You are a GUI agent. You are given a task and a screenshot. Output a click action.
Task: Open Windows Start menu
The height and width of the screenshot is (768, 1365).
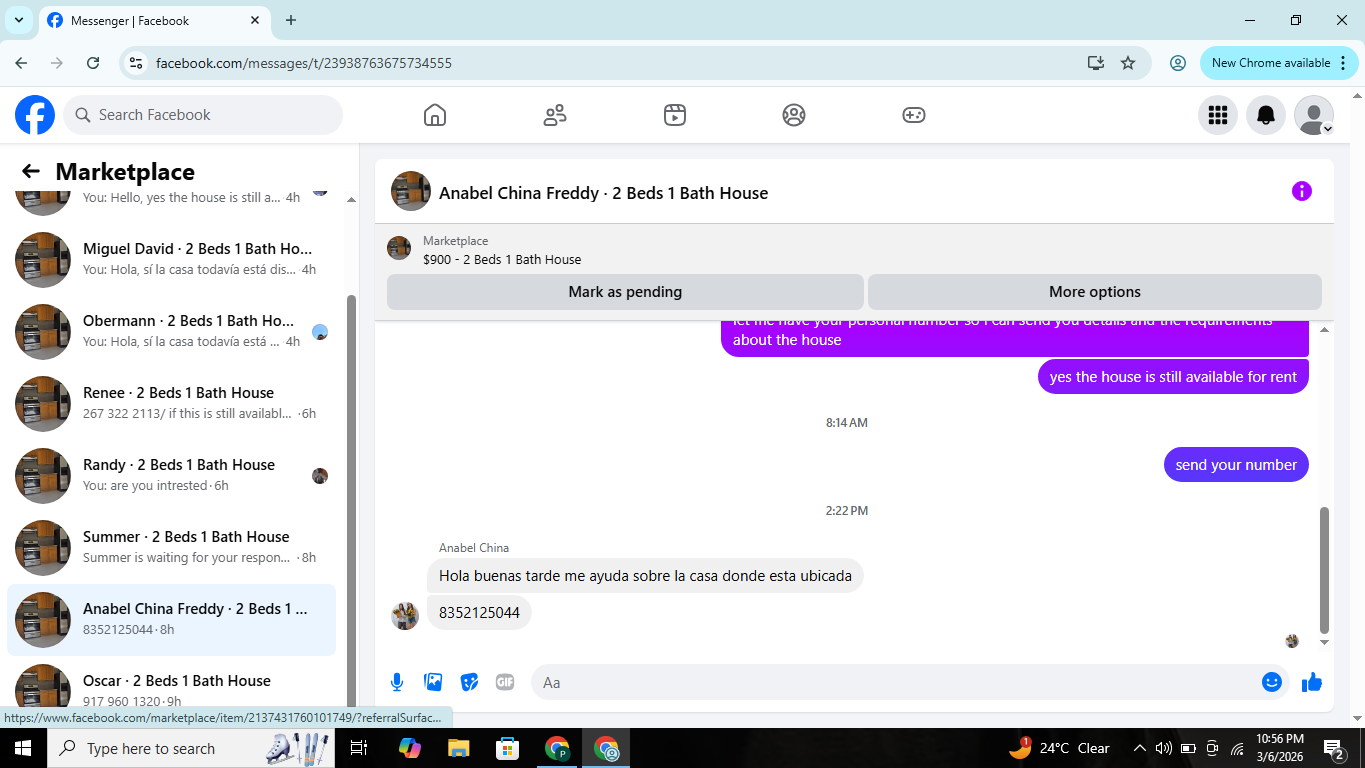click(22, 748)
